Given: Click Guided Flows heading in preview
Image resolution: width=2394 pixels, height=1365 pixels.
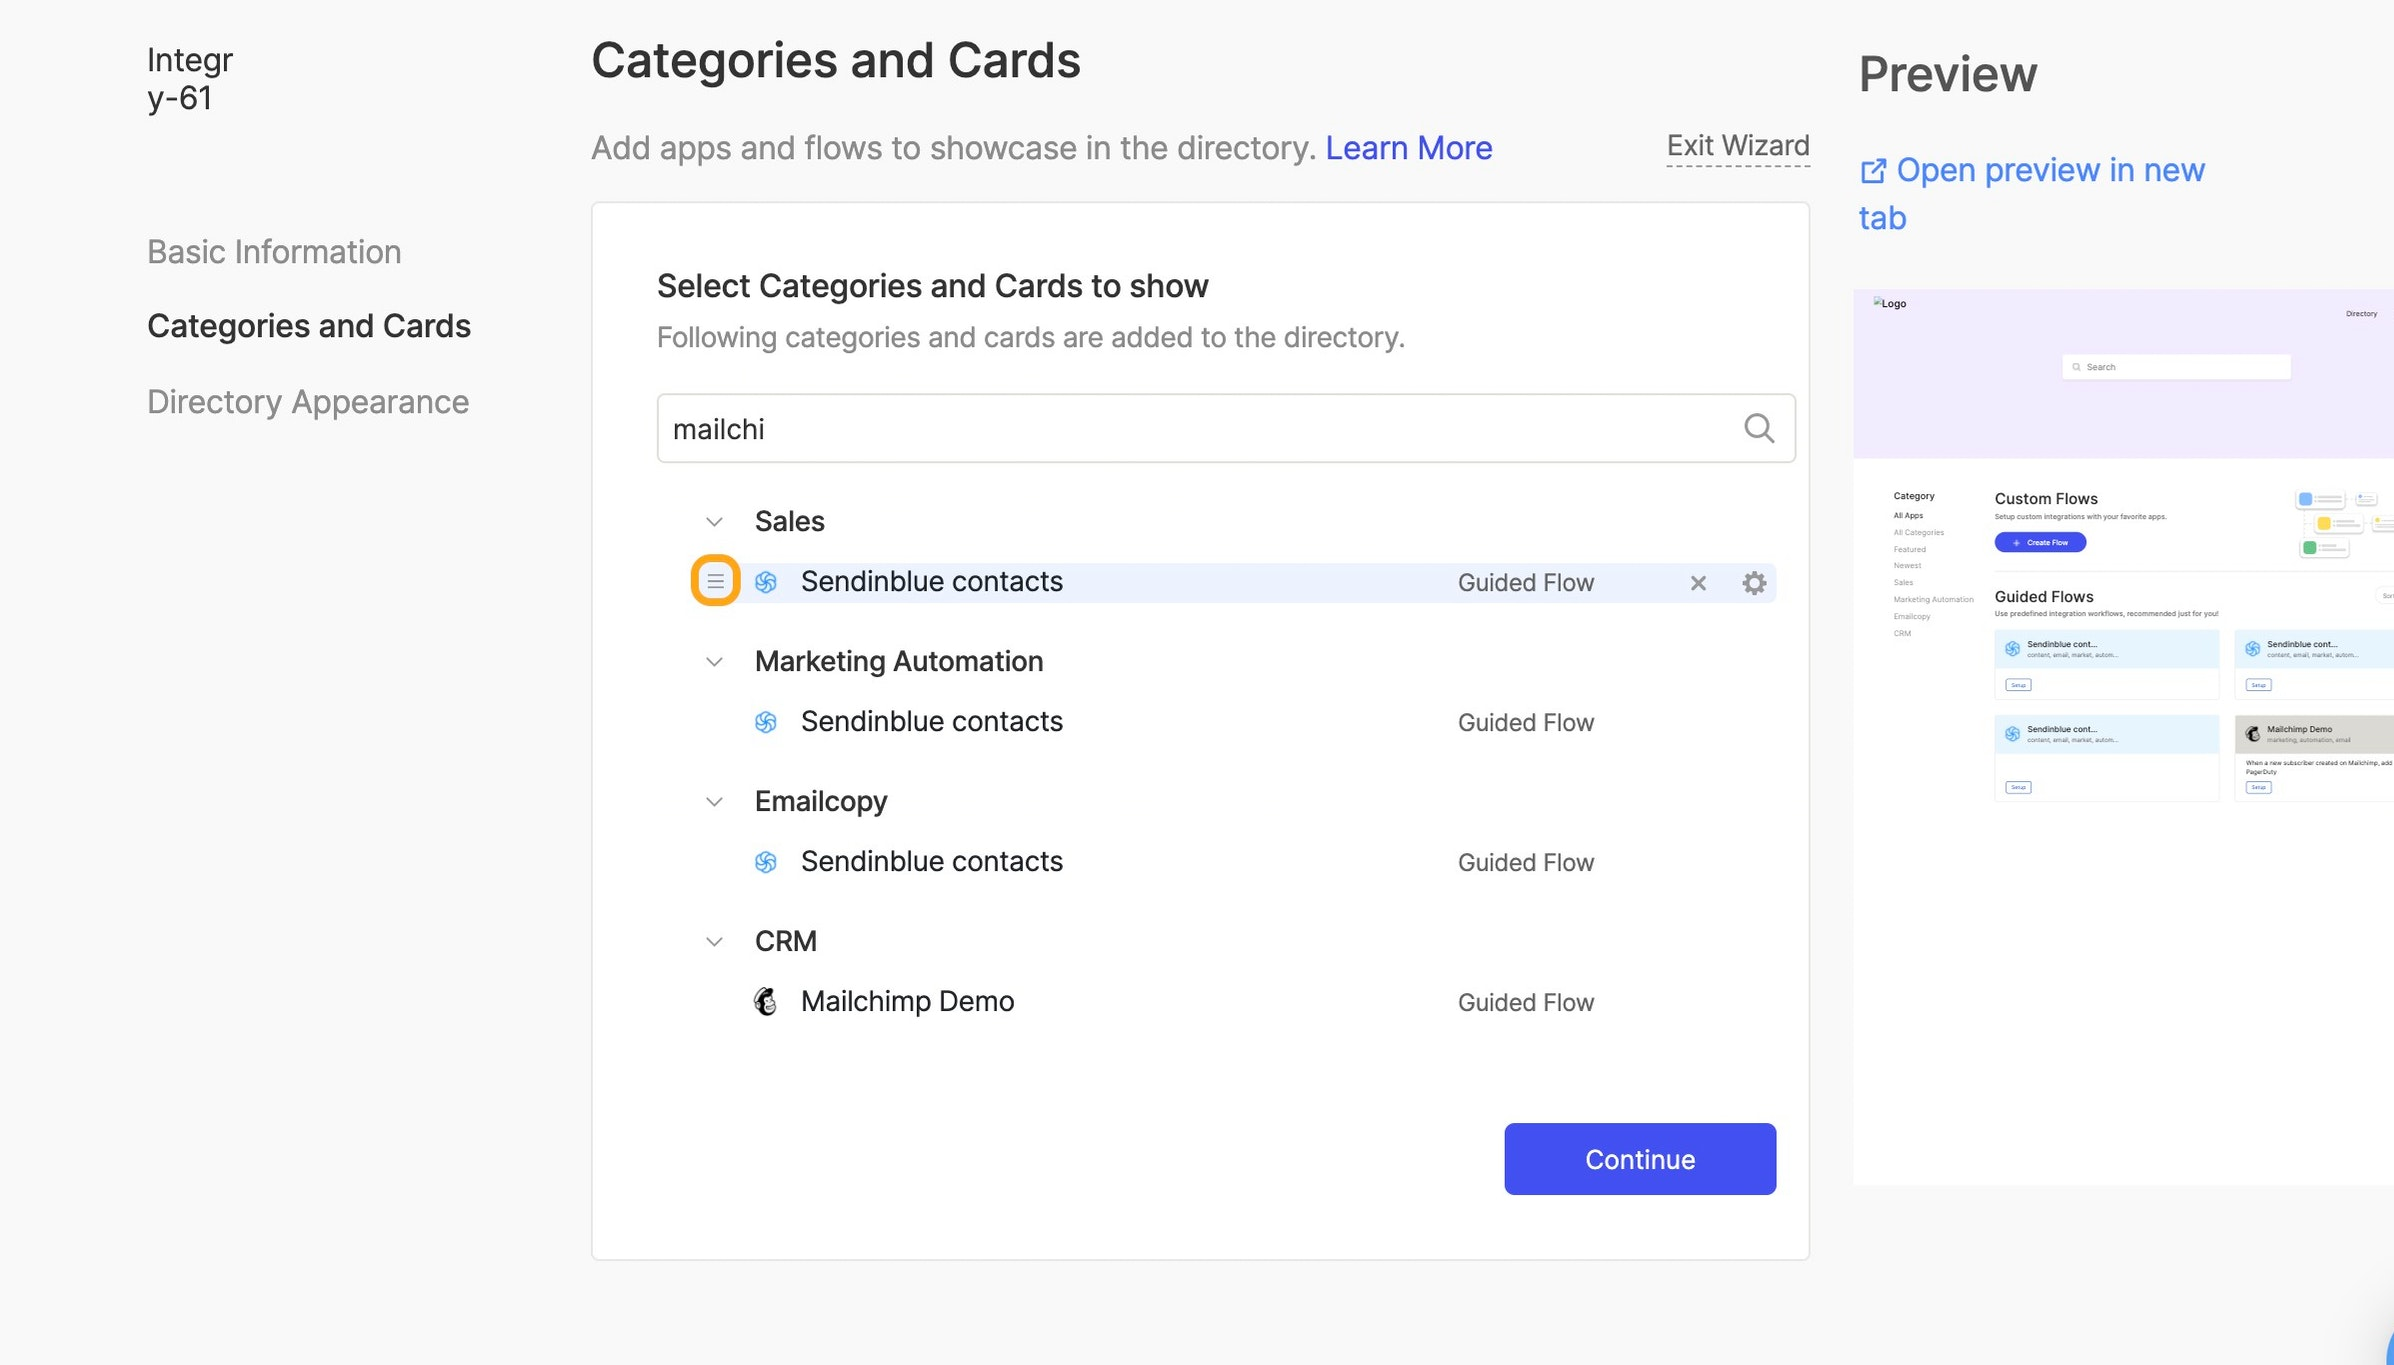Looking at the screenshot, I should click(2044, 597).
